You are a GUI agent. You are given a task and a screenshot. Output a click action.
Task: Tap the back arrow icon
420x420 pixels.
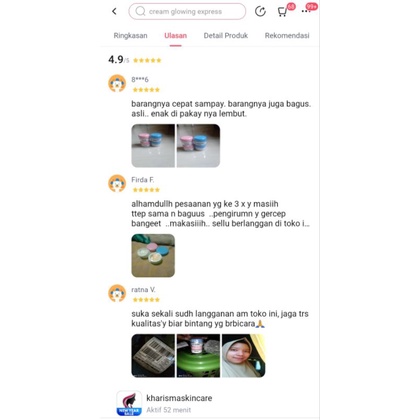tap(114, 11)
